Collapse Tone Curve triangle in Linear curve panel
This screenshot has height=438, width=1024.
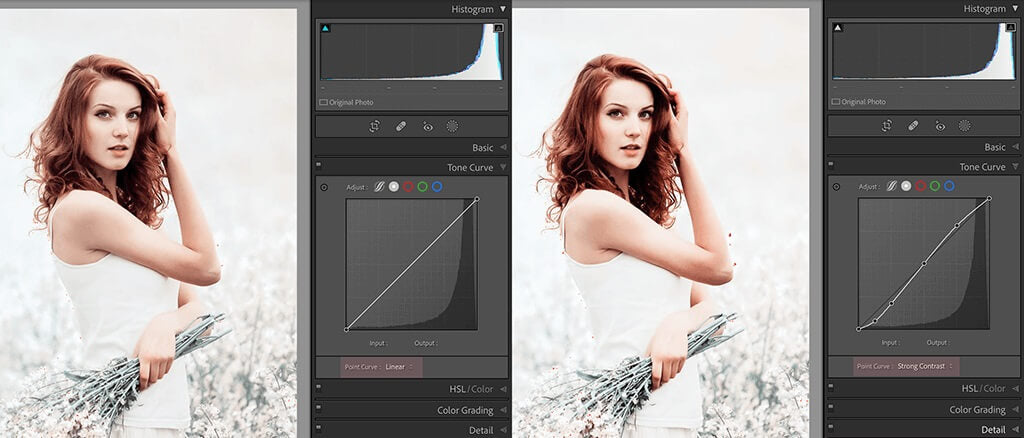point(503,168)
